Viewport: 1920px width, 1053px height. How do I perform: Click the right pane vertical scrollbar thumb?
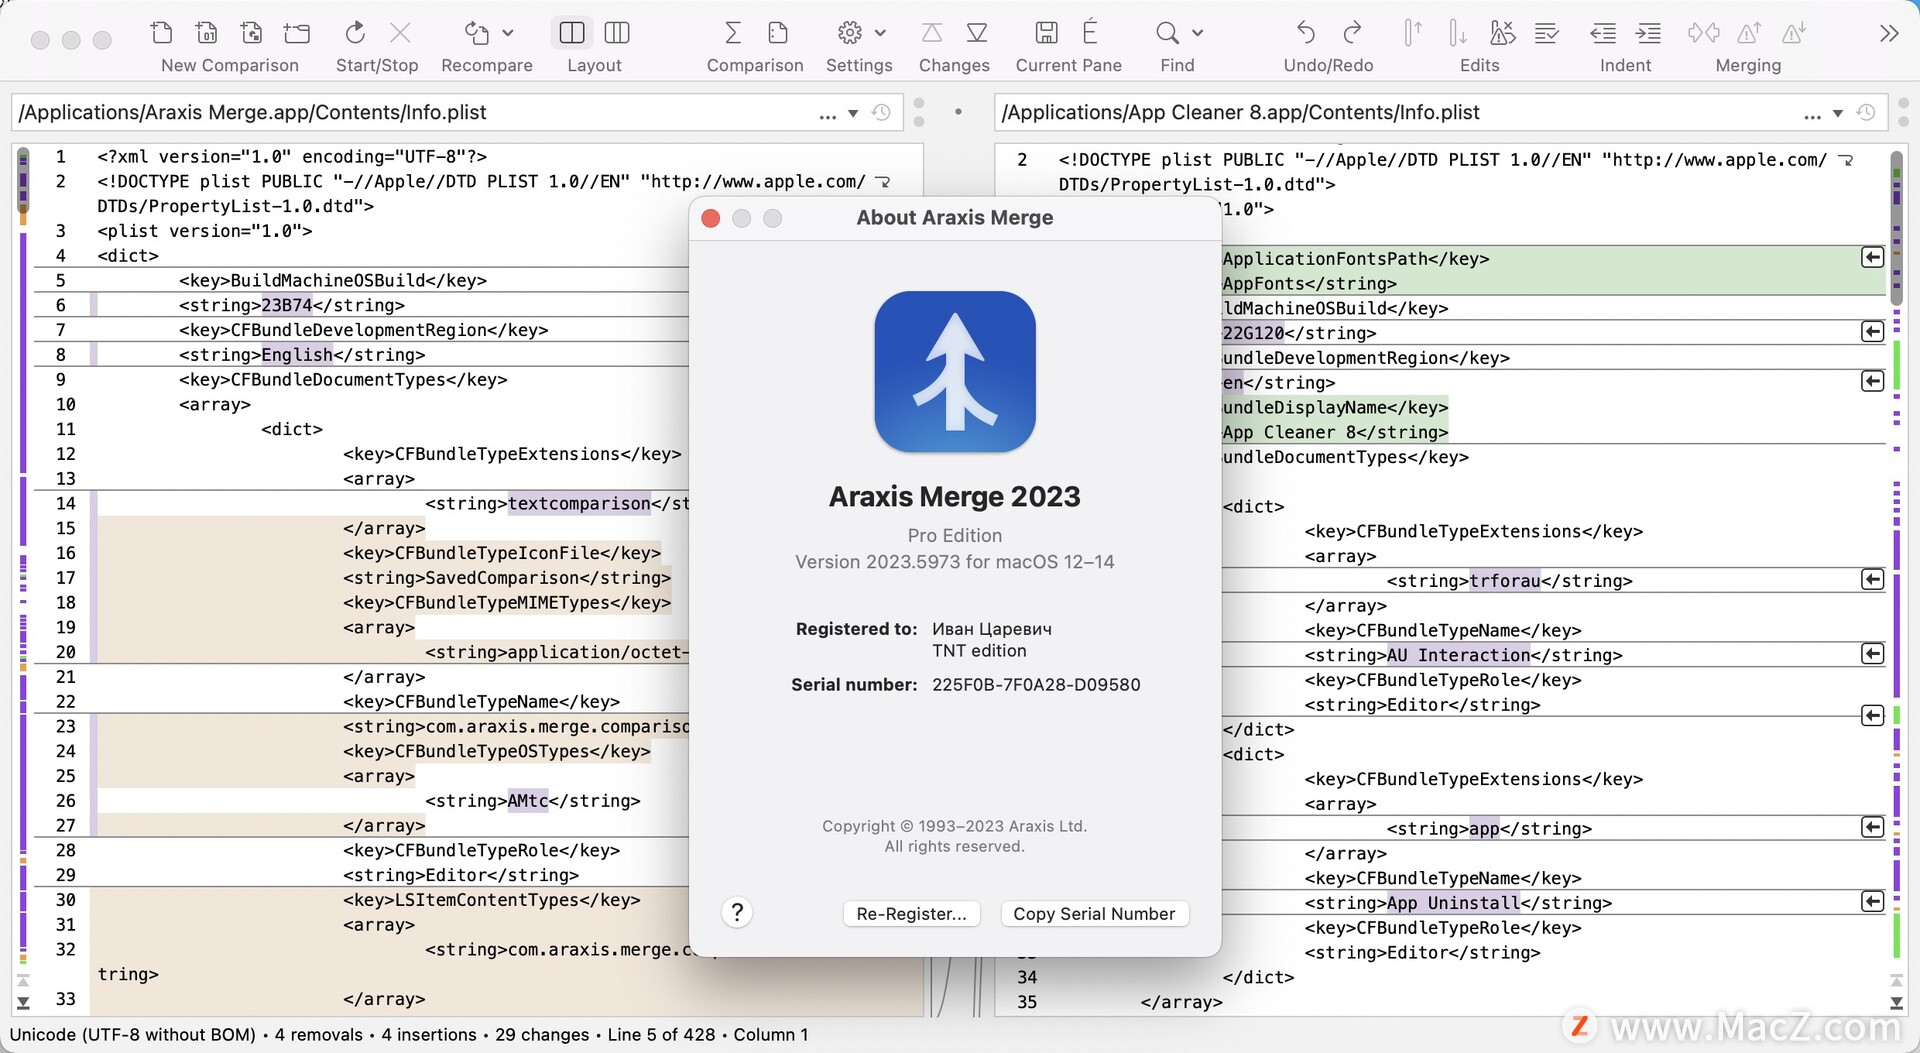pos(1896,228)
